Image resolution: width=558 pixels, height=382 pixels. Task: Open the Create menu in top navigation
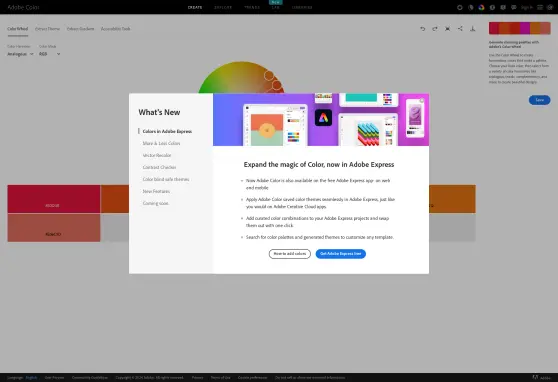coord(195,7)
